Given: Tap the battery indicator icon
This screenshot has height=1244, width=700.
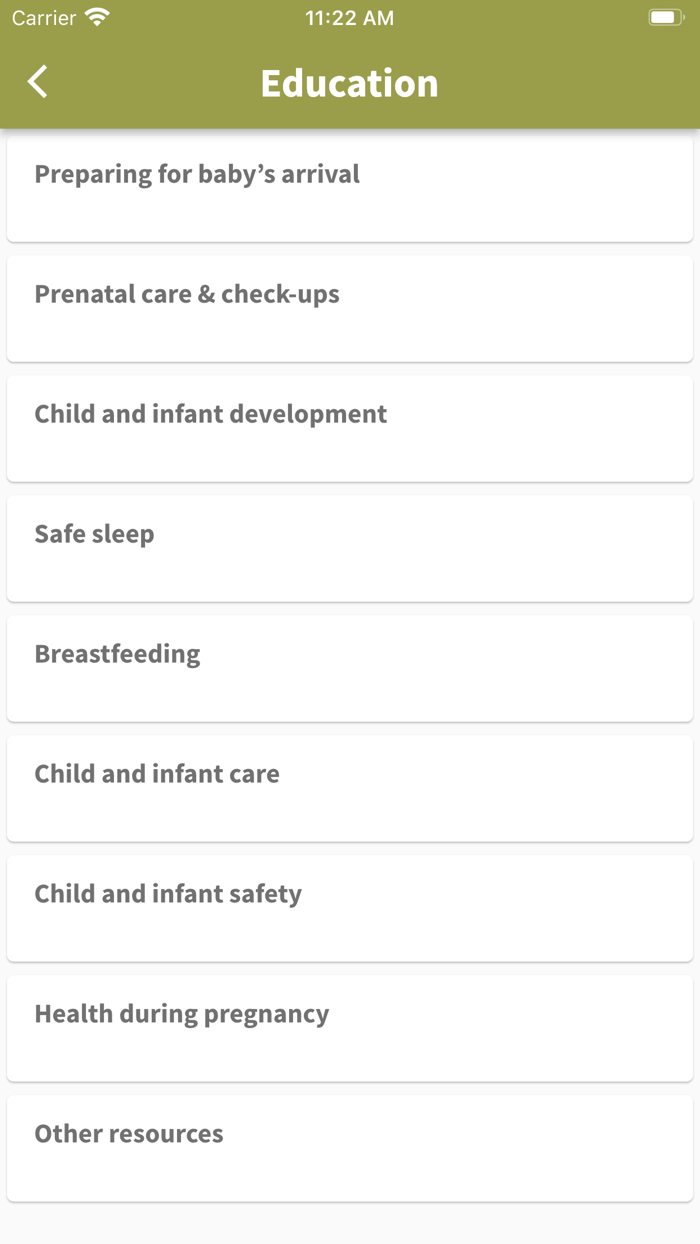Looking at the screenshot, I should coord(664,15).
